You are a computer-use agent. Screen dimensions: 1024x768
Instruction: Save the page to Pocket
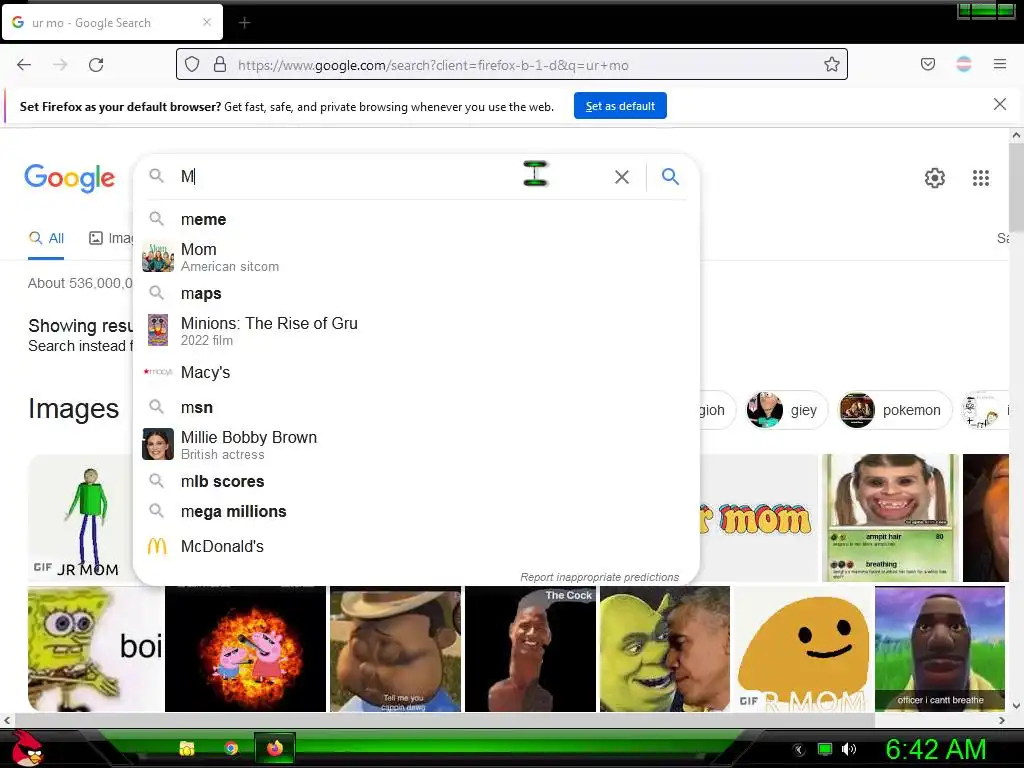928,64
